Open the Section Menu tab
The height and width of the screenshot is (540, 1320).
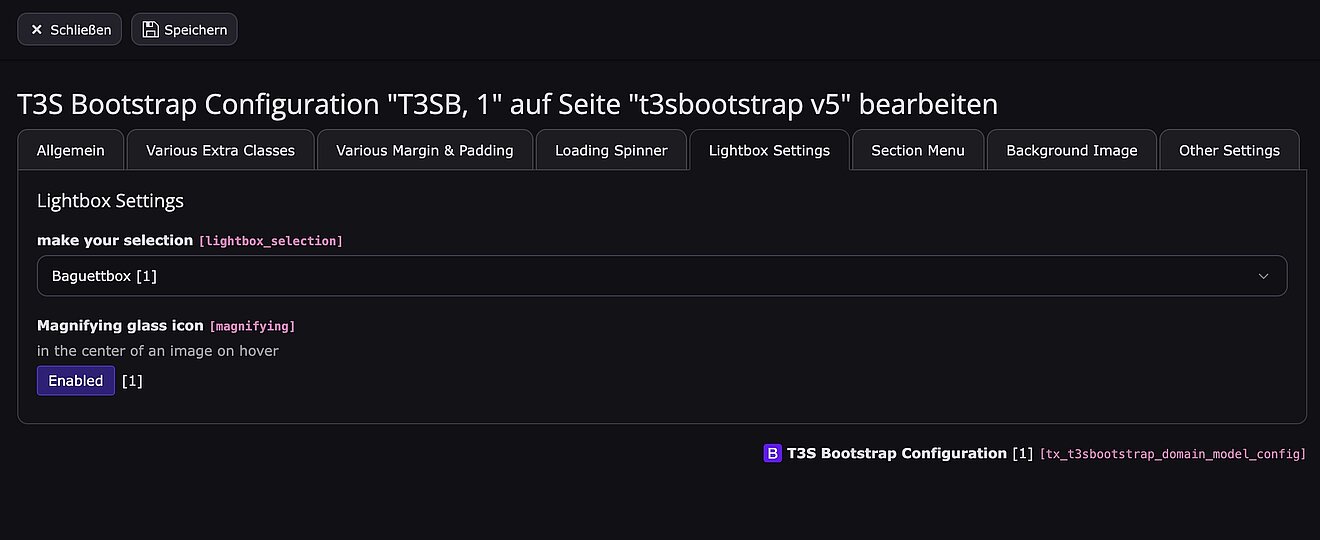click(x=918, y=151)
